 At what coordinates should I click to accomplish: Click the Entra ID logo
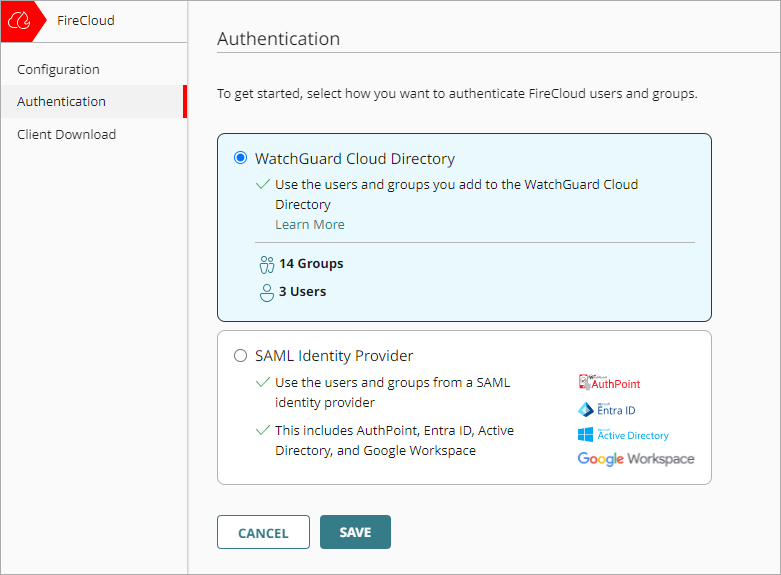[606, 409]
